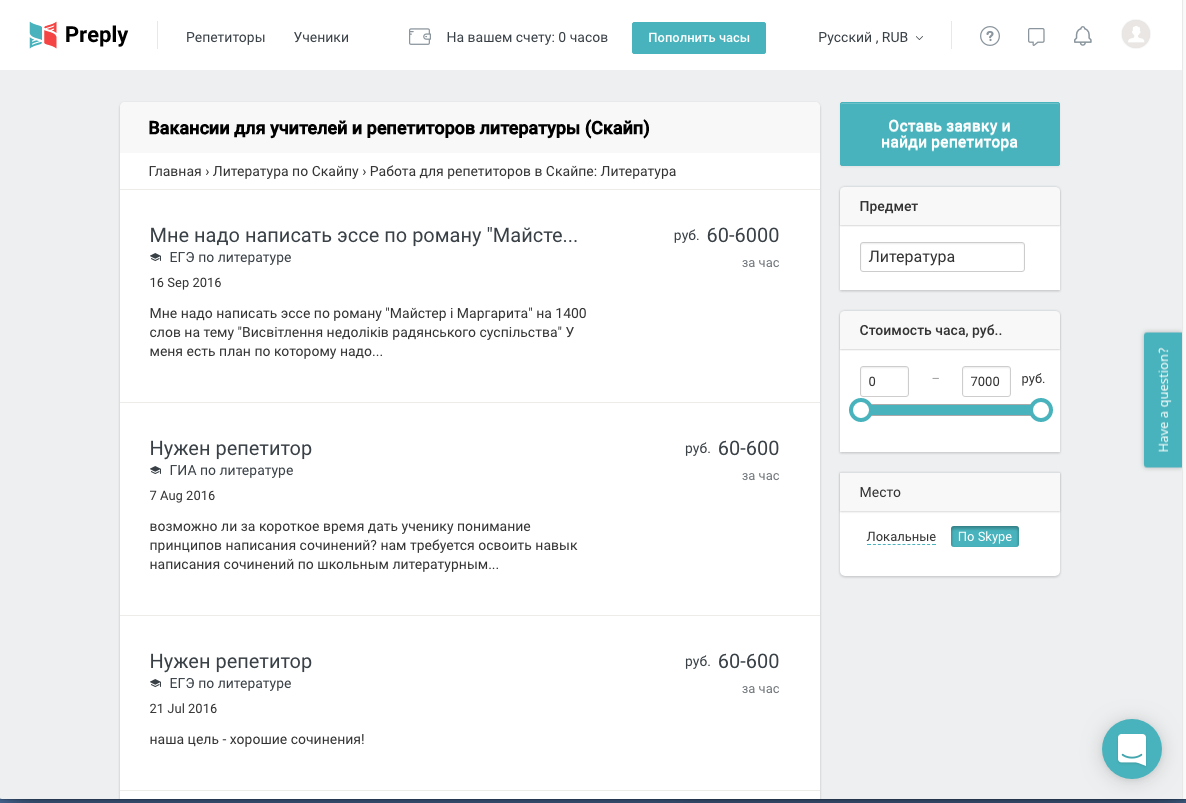1186x803 pixels.
Task: Select the По Skype location option
Action: click(985, 537)
